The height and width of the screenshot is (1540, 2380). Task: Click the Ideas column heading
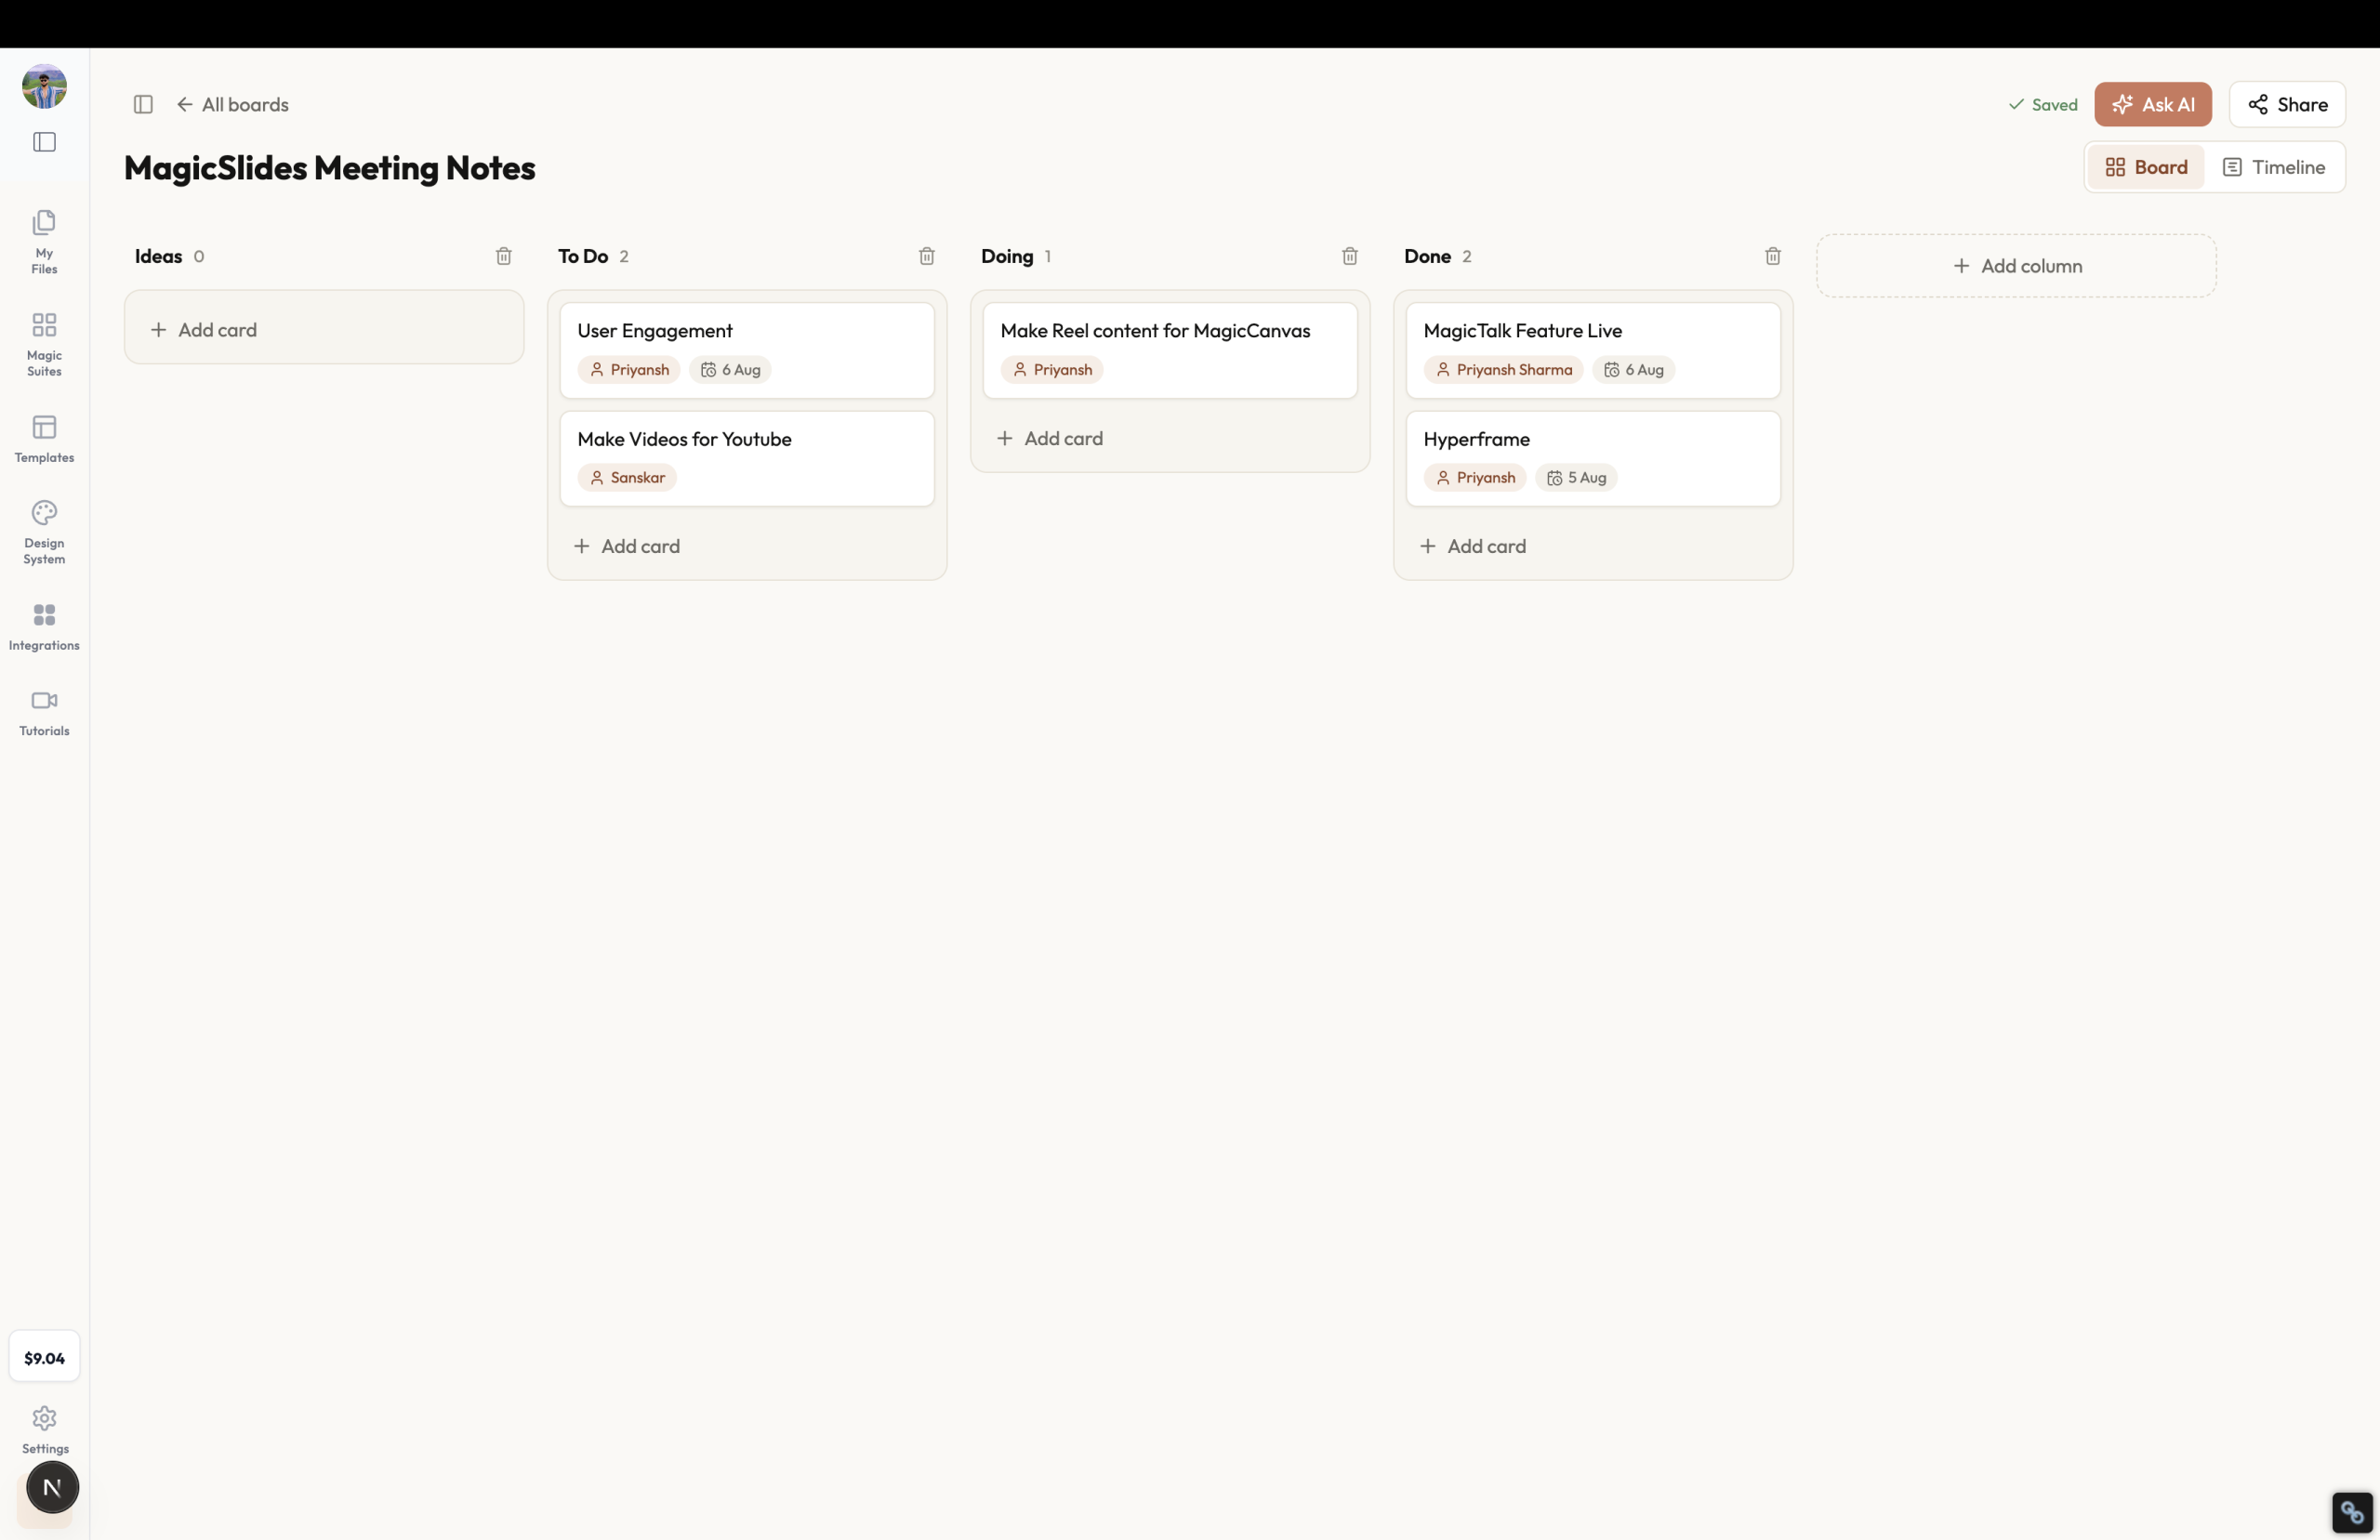159,256
